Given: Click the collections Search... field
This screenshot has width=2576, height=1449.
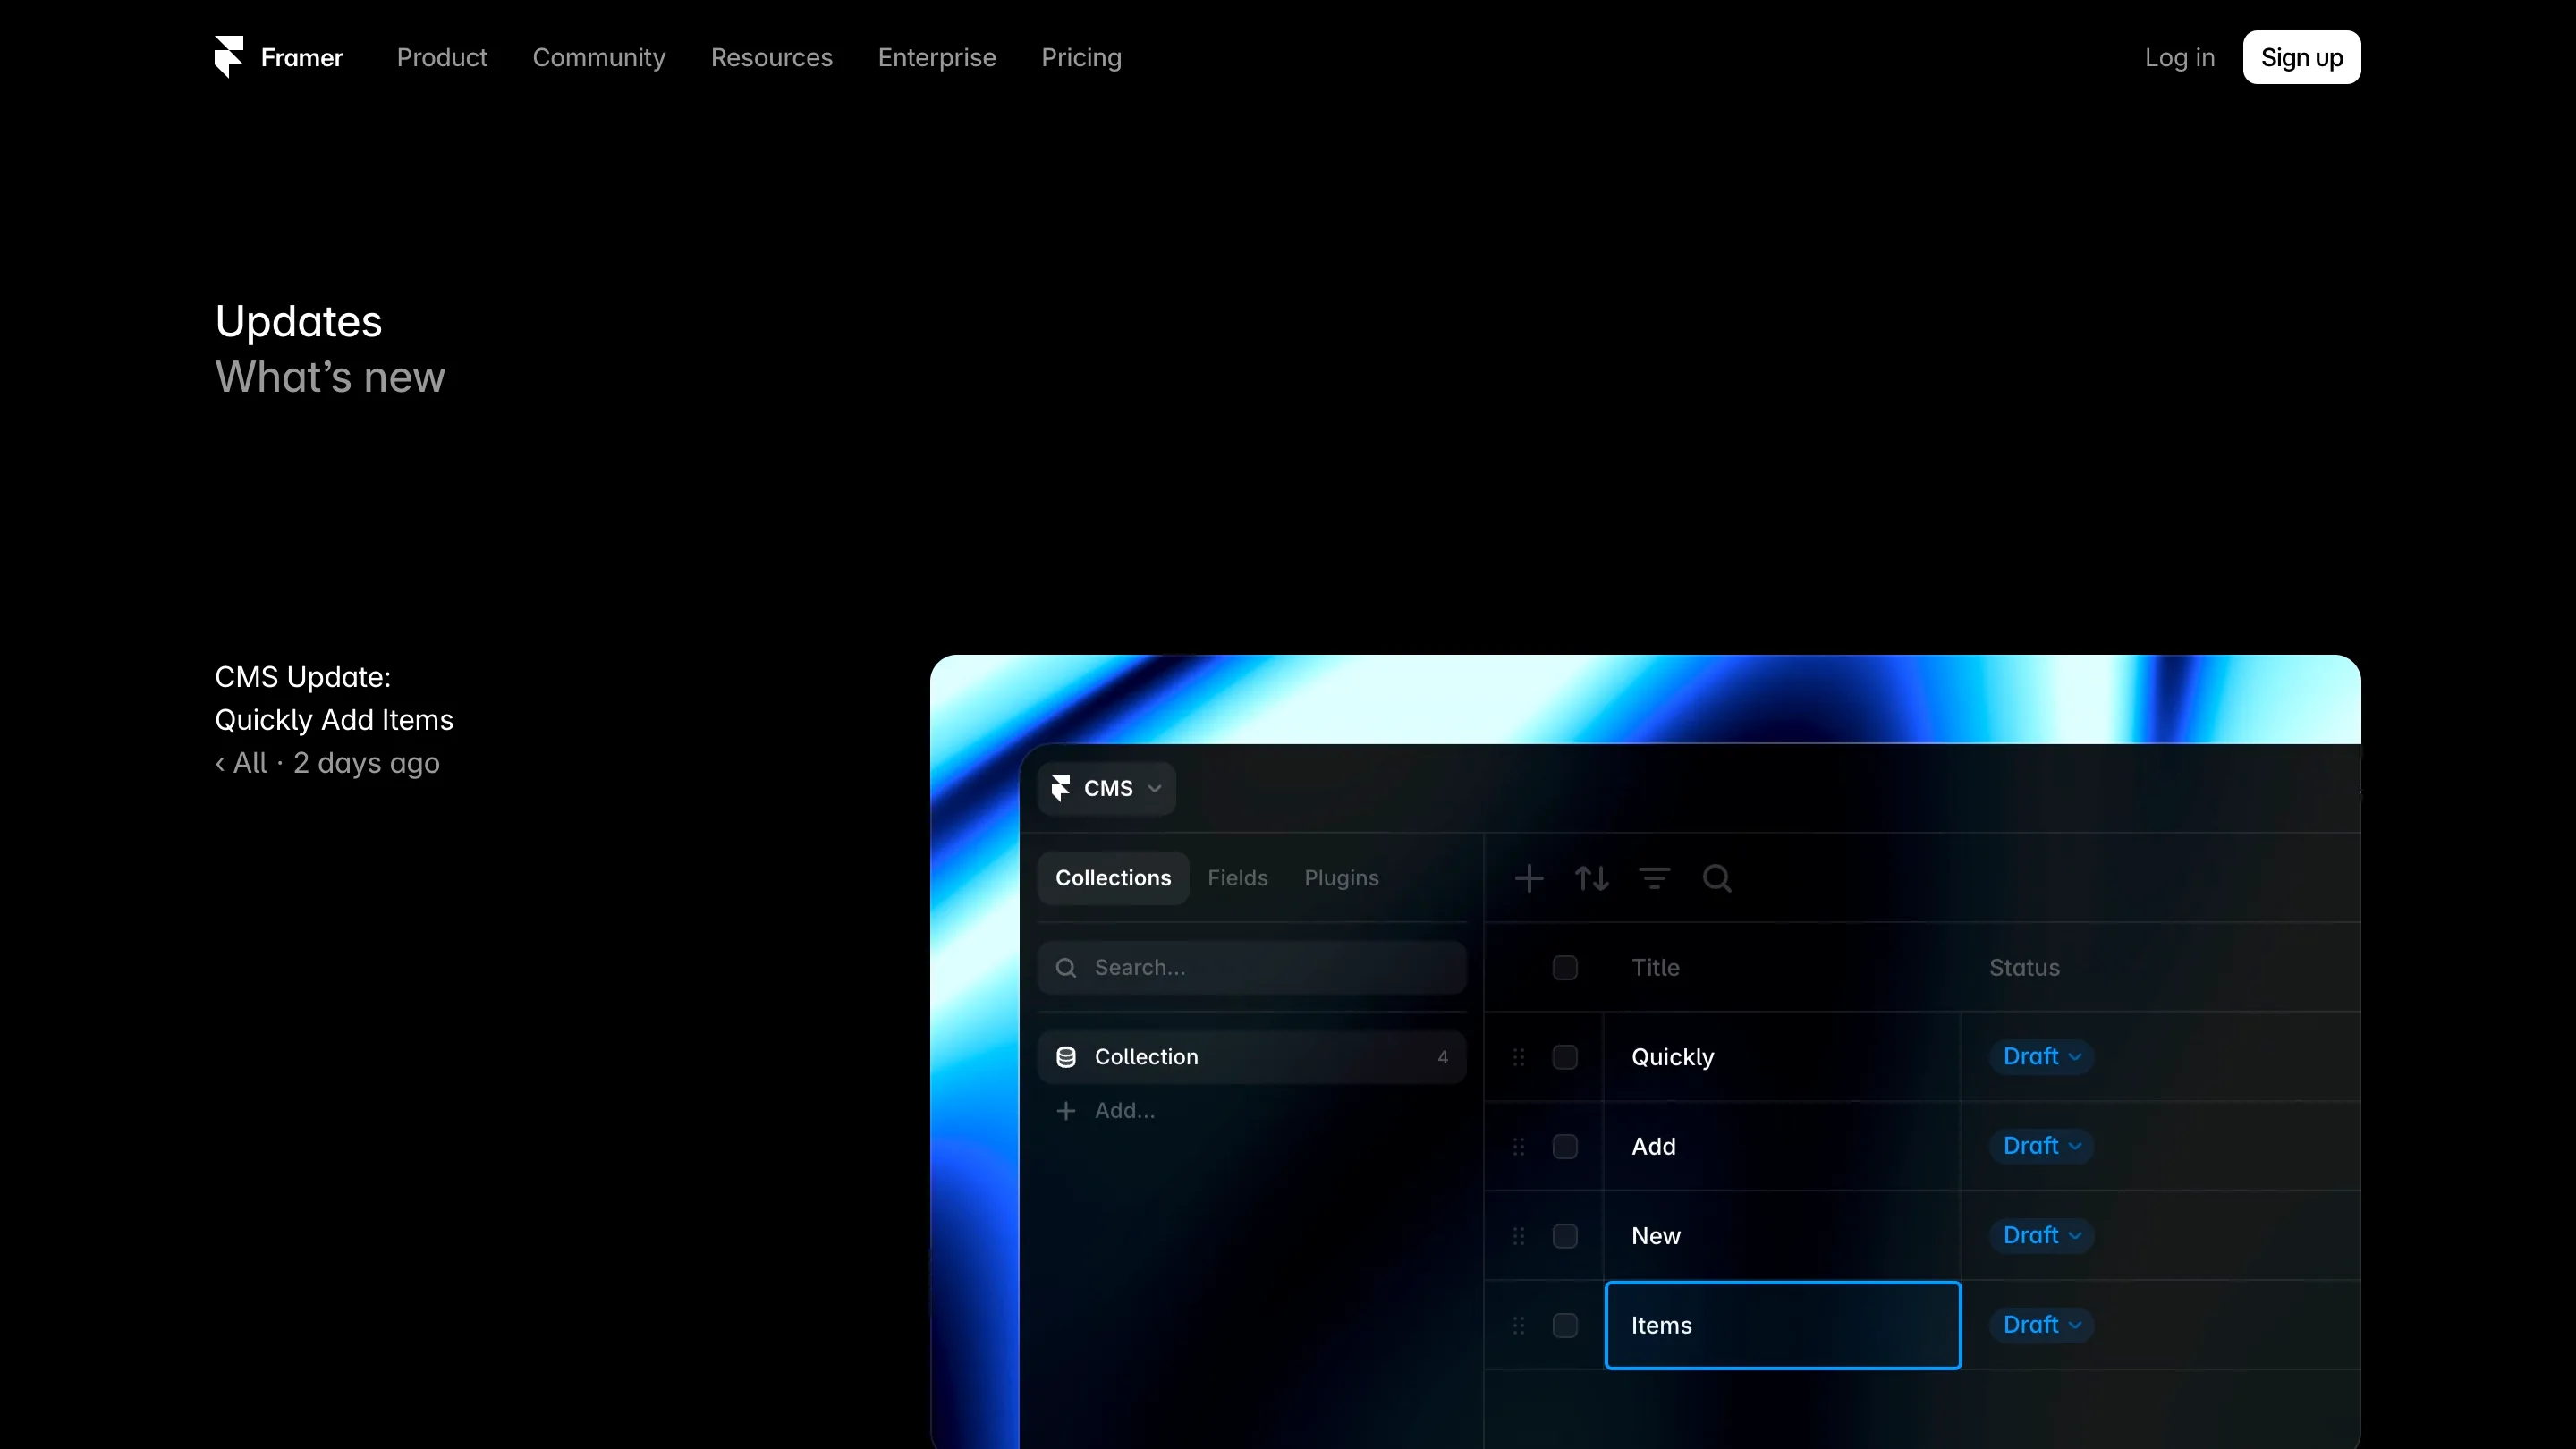Looking at the screenshot, I should (1252, 968).
